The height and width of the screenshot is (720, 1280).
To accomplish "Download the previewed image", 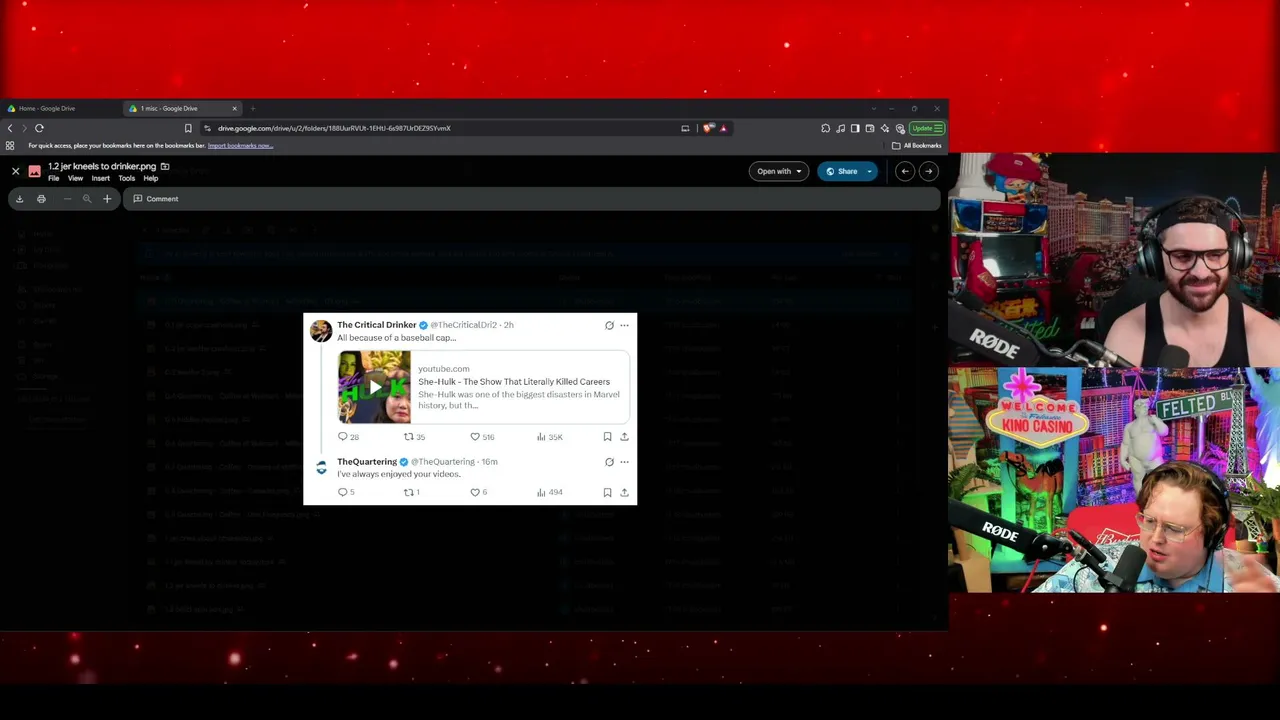I will pos(19,199).
